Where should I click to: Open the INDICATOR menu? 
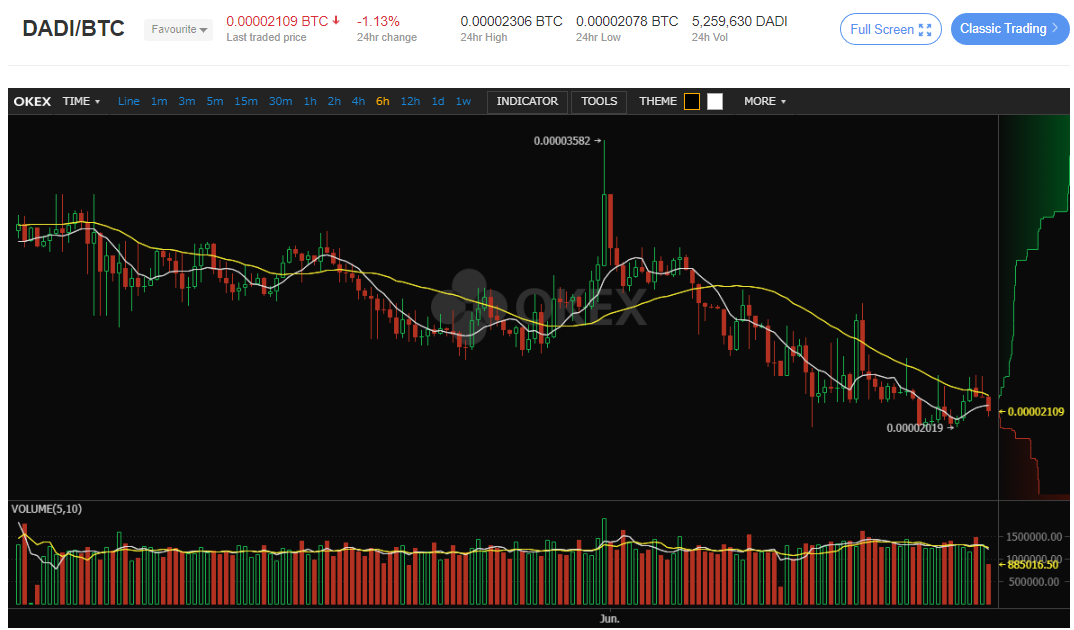click(x=527, y=101)
